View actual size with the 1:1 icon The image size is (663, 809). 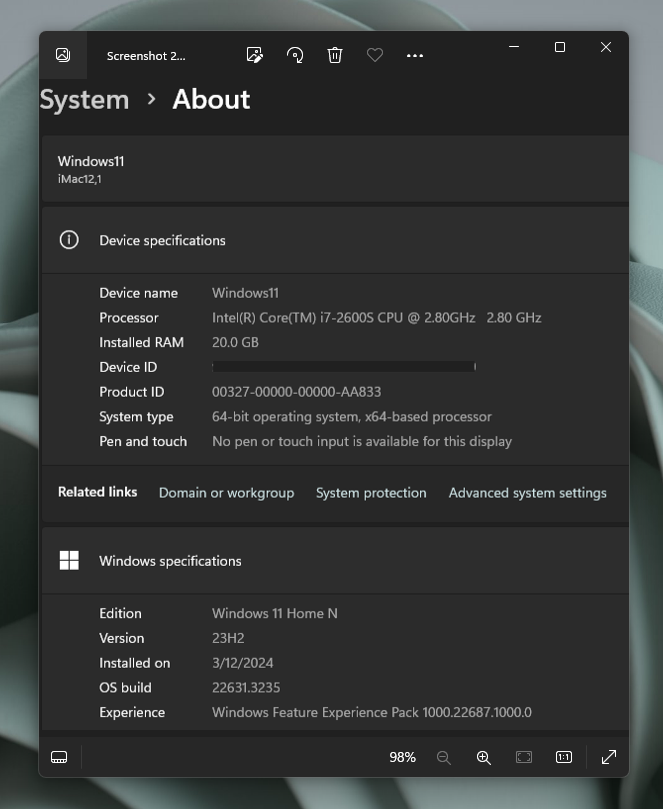[564, 757]
